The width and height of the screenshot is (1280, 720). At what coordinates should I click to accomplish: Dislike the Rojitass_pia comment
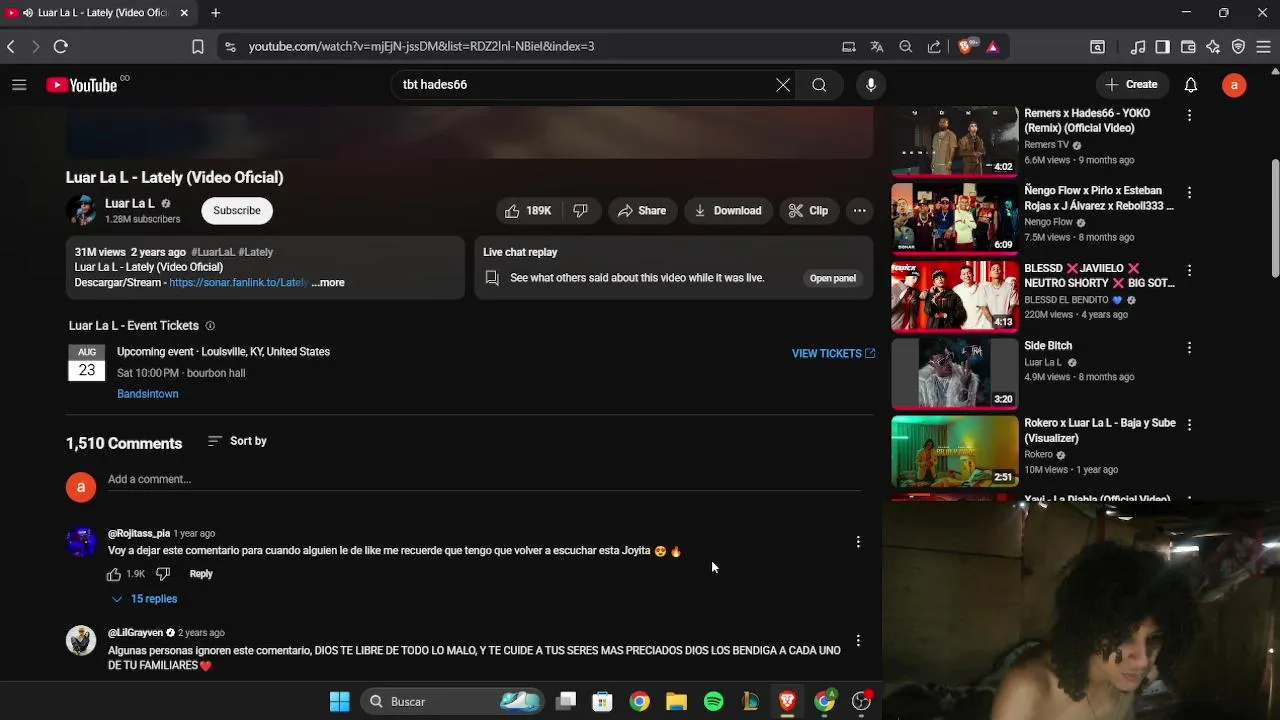(163, 574)
